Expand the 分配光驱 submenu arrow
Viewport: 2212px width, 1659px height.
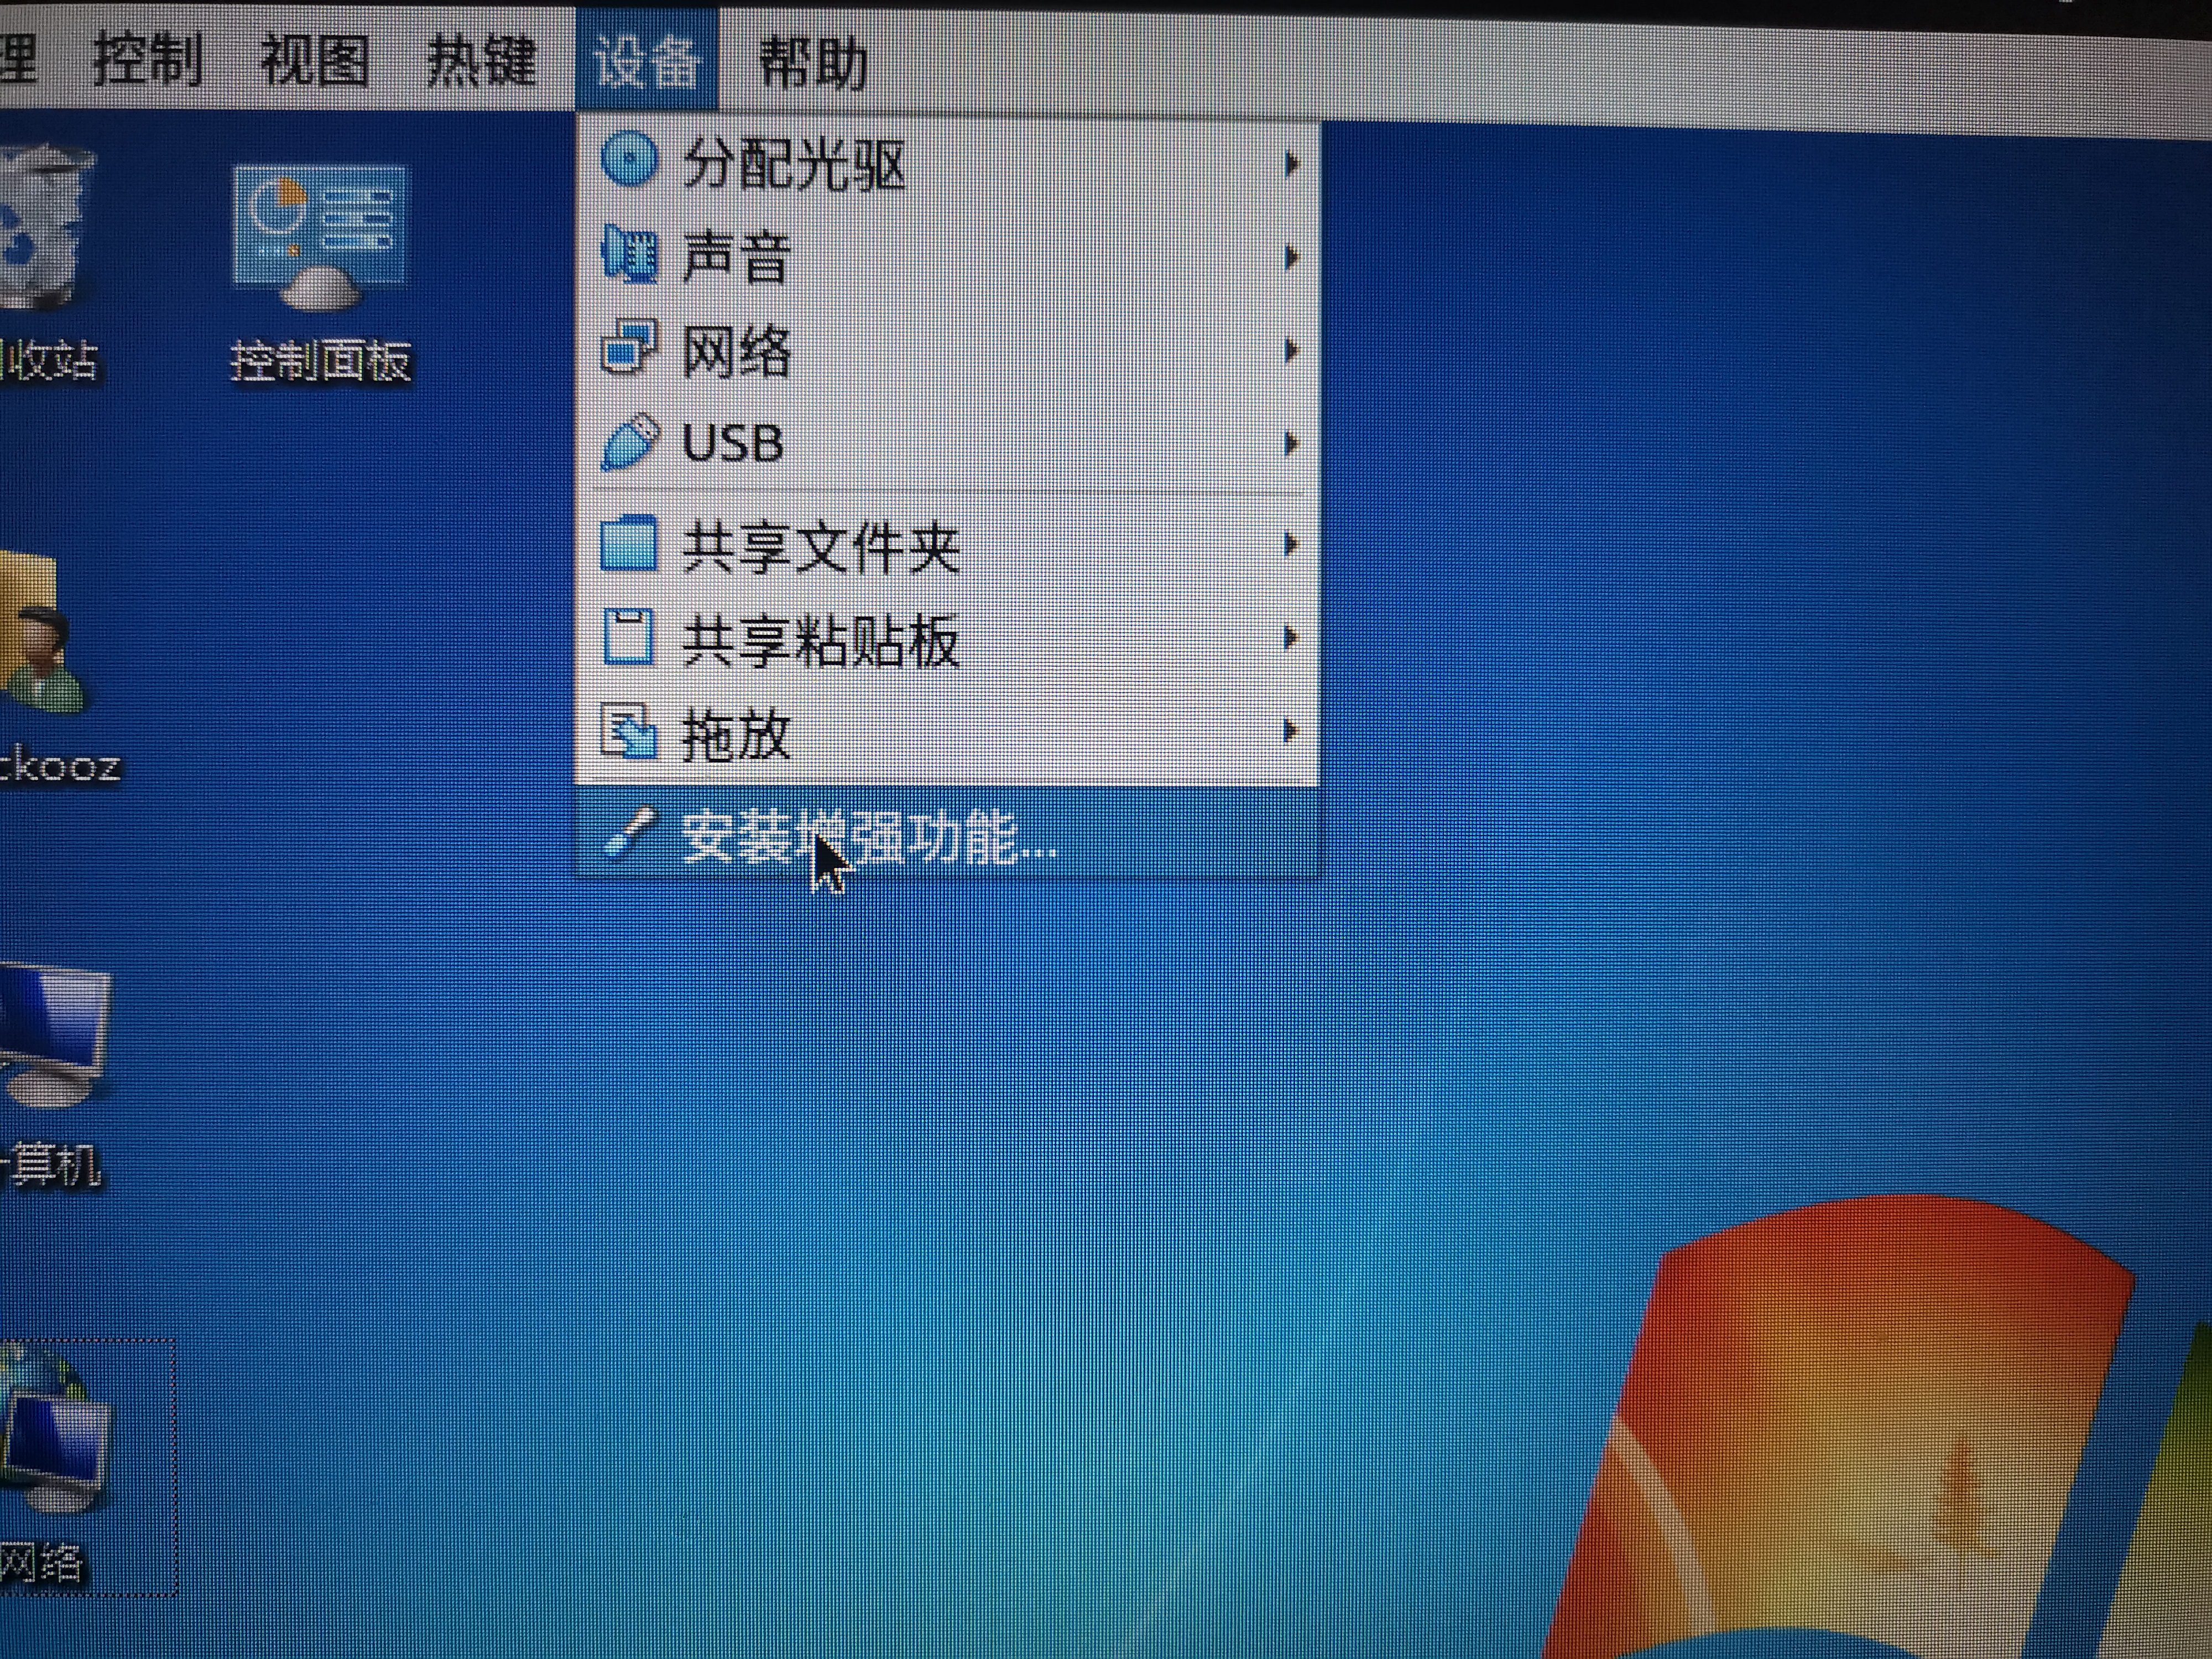pyautogui.click(x=1291, y=163)
